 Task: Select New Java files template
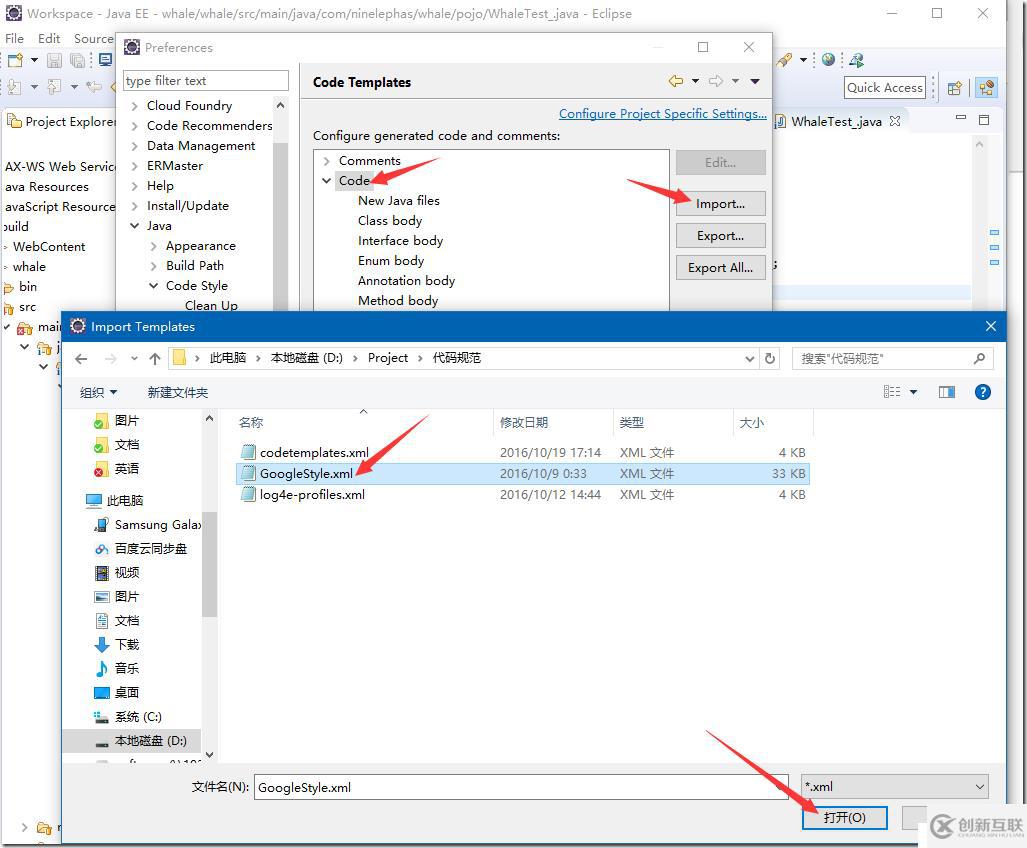click(x=398, y=200)
